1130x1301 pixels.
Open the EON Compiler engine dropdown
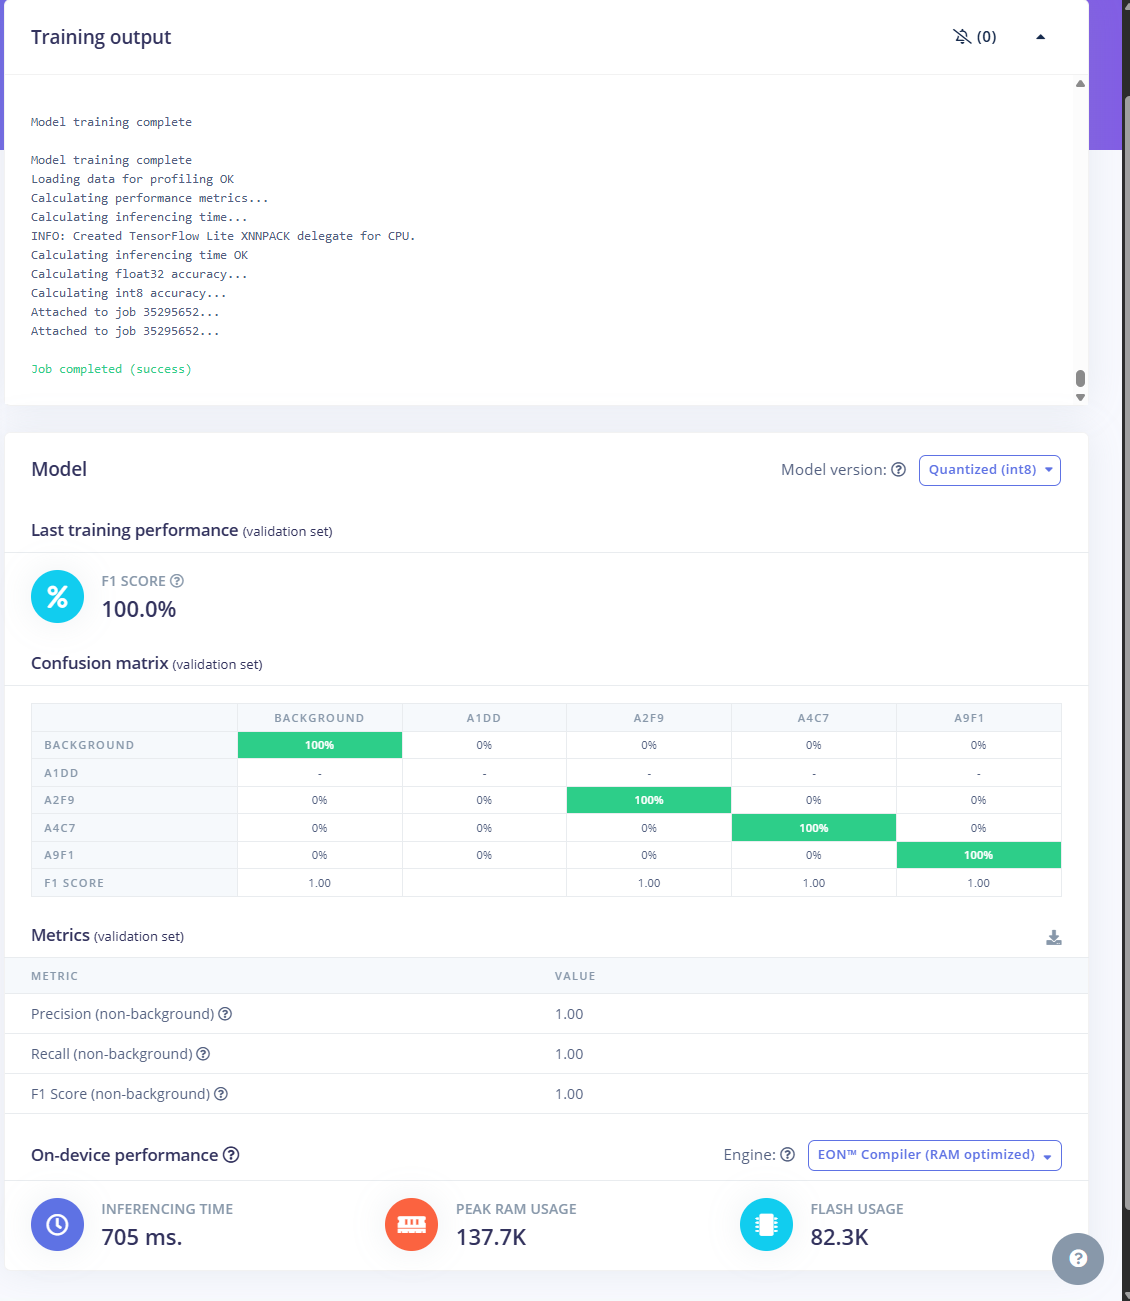(934, 1155)
